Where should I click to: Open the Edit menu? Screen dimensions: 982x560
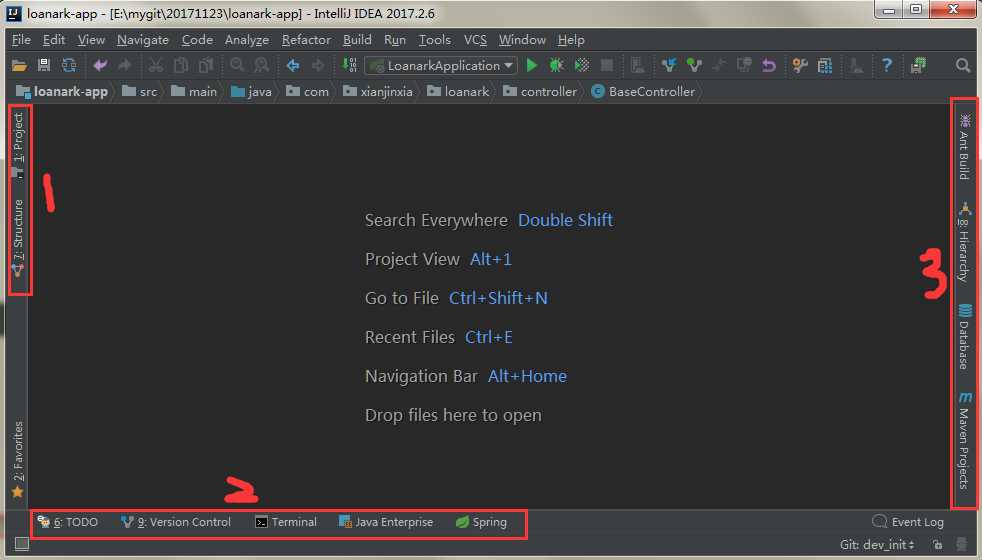54,39
